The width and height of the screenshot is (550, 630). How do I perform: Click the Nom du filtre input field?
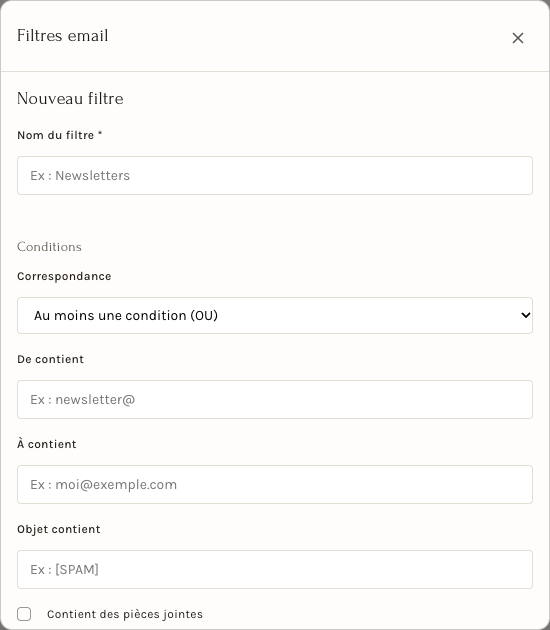point(275,176)
